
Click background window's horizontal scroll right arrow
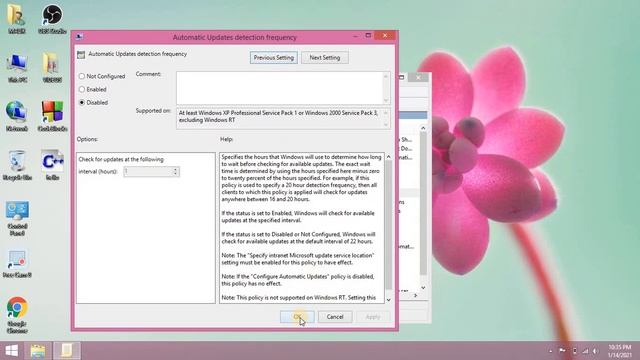point(416,295)
